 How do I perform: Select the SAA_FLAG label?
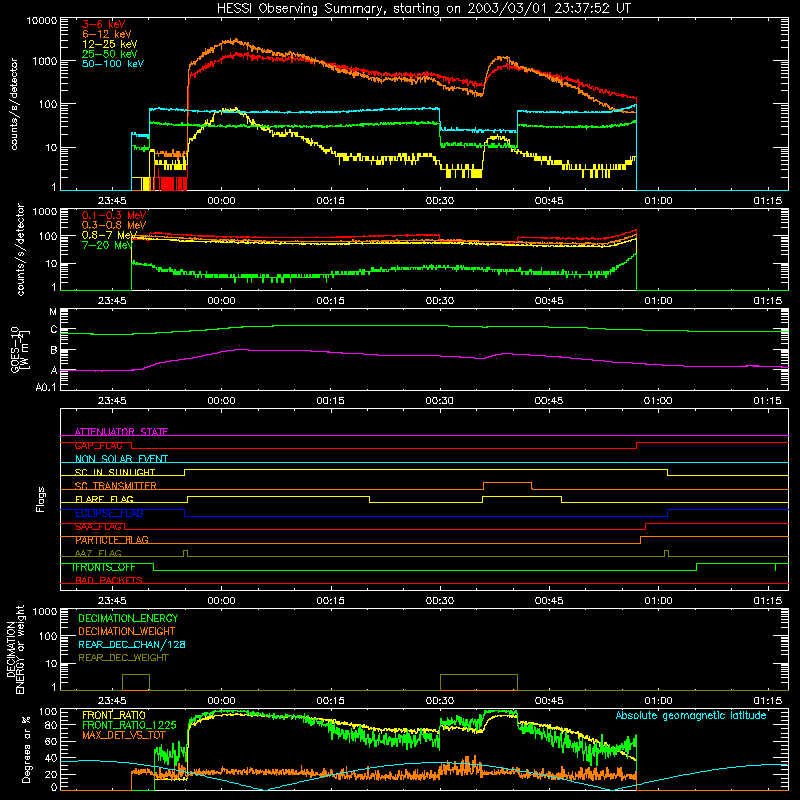click(x=98, y=527)
